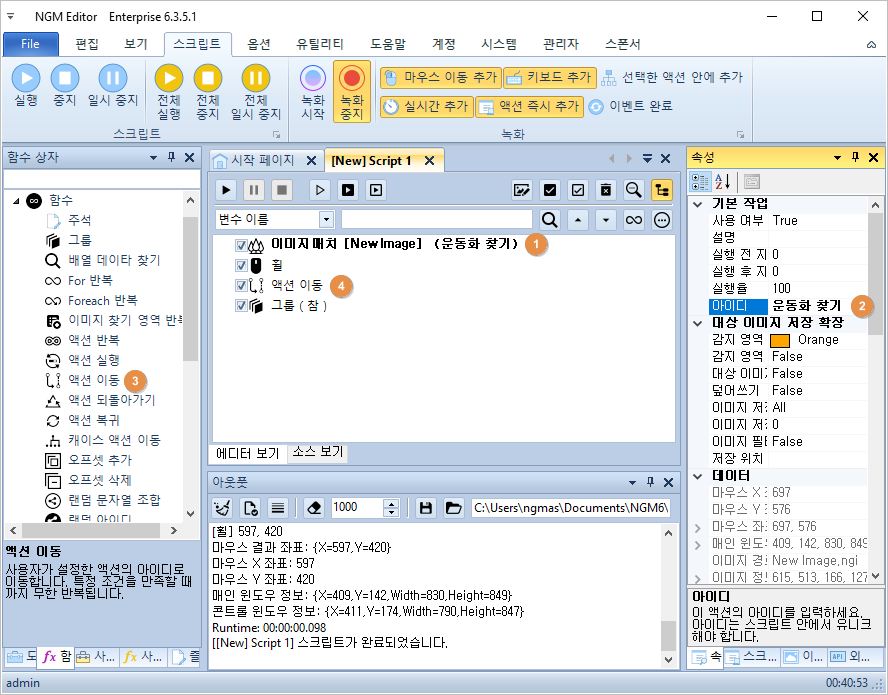Switch to the 시작 페이지 document tab
Viewport: 888px width, 695px height.
pos(262,160)
